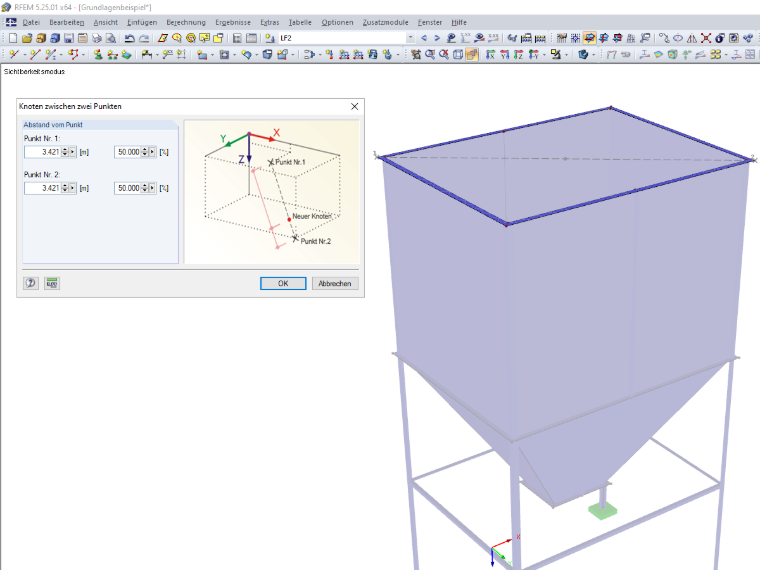This screenshot has width=760, height=570.
Task: Toggle the highlighted show loads button
Action: (589, 38)
